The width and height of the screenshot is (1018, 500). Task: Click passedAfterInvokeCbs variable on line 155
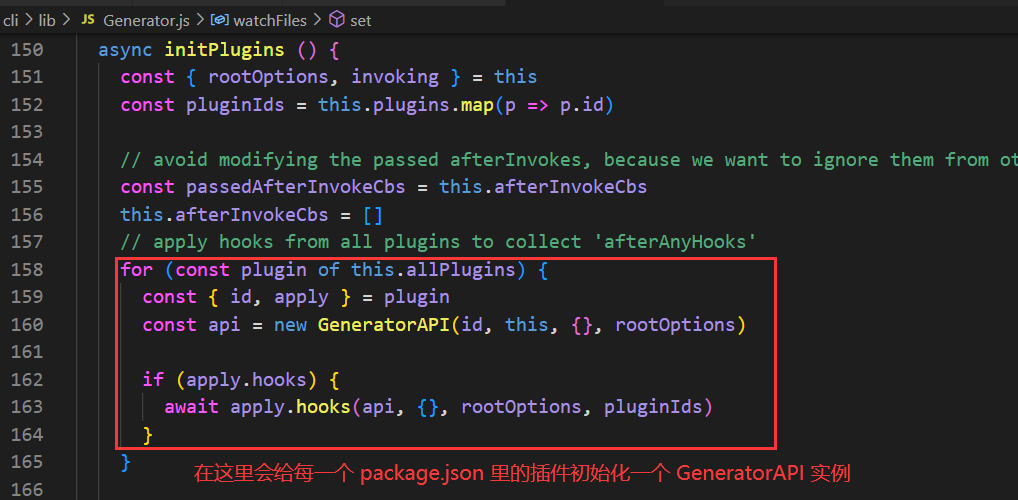[x=295, y=187]
